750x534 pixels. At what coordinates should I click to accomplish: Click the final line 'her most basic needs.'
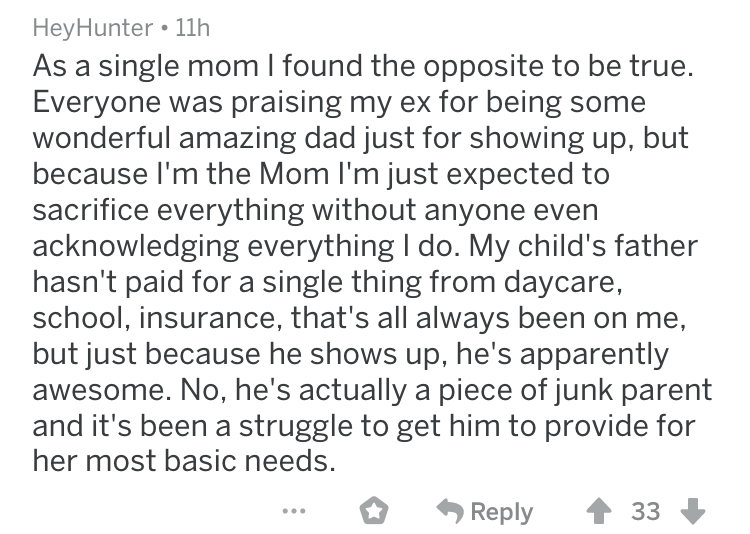click(x=184, y=461)
